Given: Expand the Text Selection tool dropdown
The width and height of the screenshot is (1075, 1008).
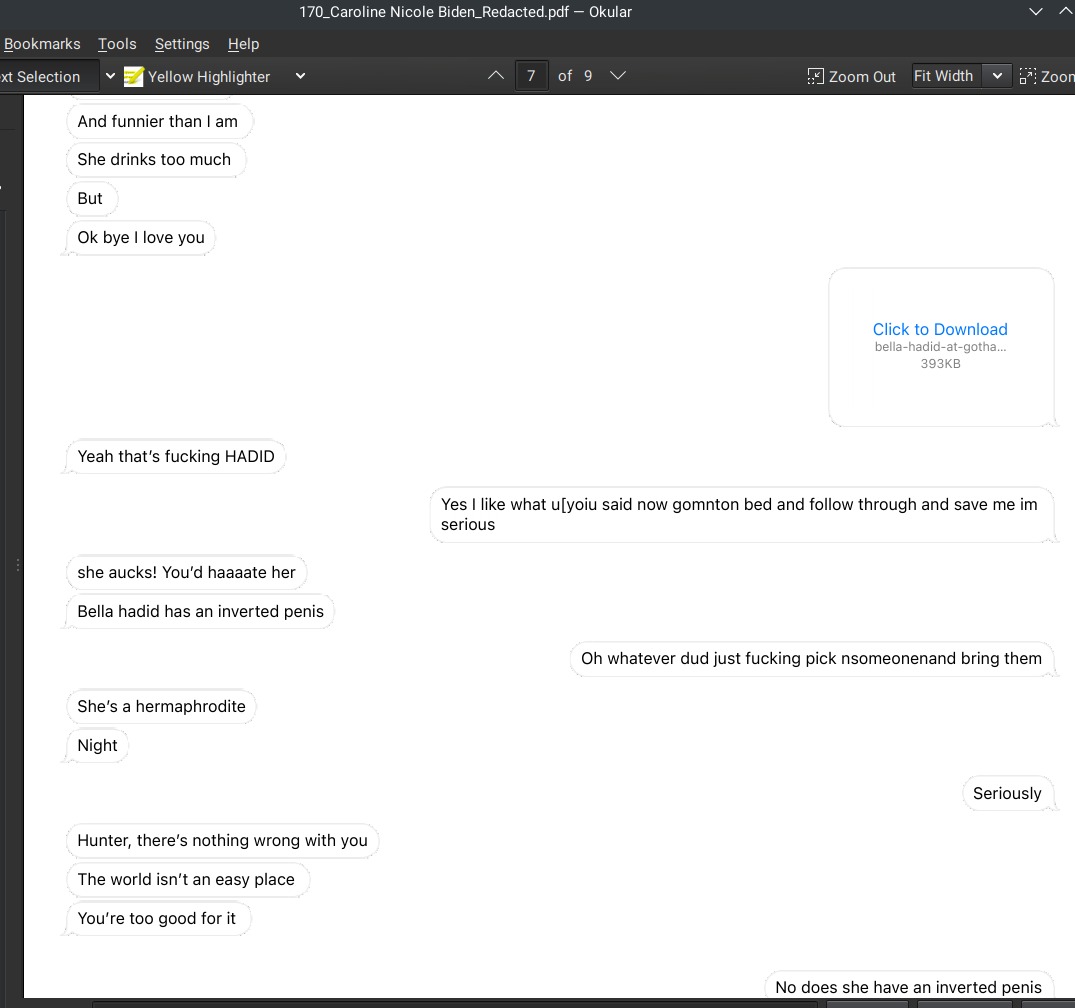Looking at the screenshot, I should click(110, 76).
